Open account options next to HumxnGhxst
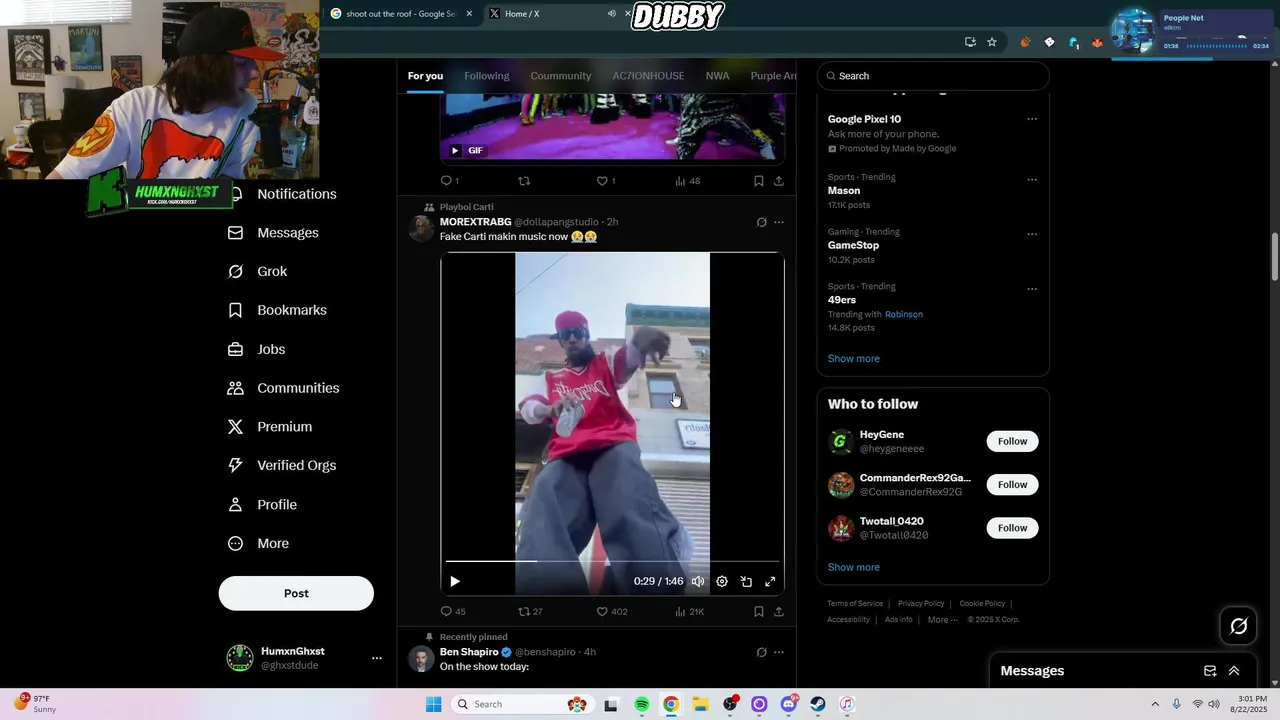This screenshot has height=720, width=1280. click(377, 658)
